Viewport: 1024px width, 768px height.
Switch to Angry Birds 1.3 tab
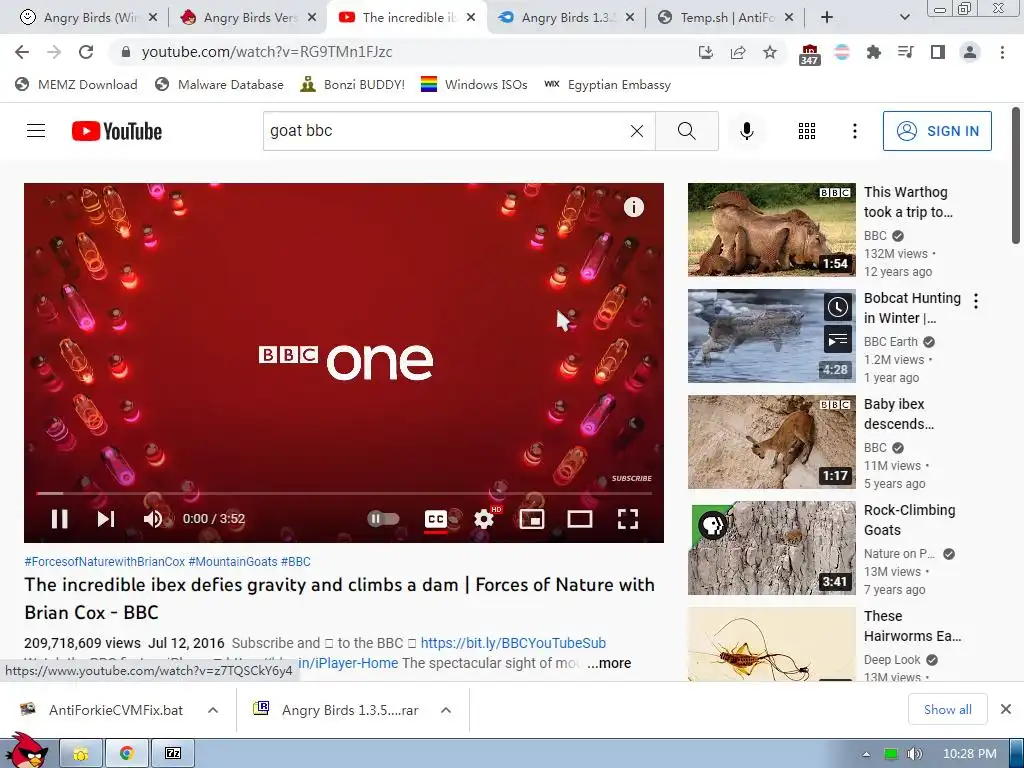click(x=566, y=18)
